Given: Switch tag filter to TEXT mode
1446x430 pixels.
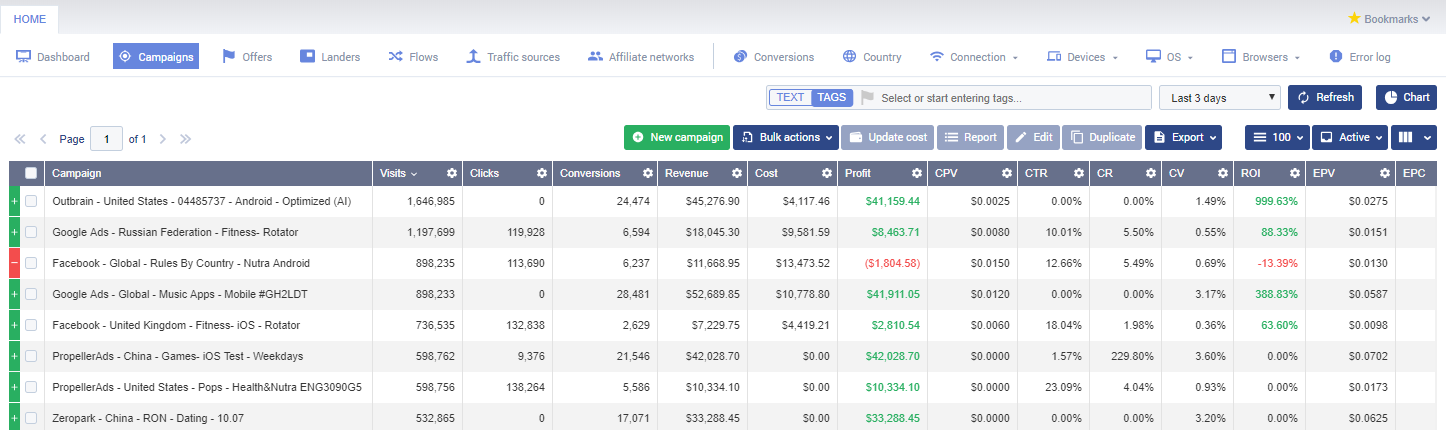Looking at the screenshot, I should (790, 98).
